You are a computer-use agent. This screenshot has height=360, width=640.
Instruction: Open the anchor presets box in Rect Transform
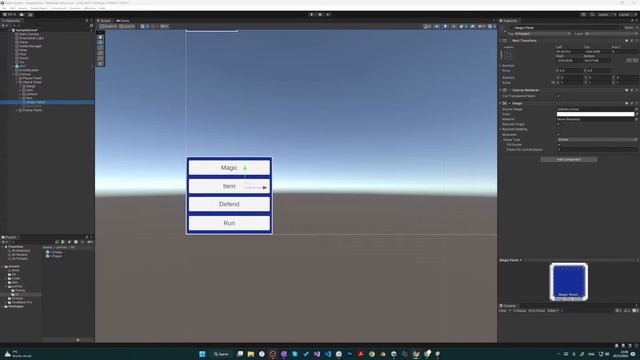508,55
